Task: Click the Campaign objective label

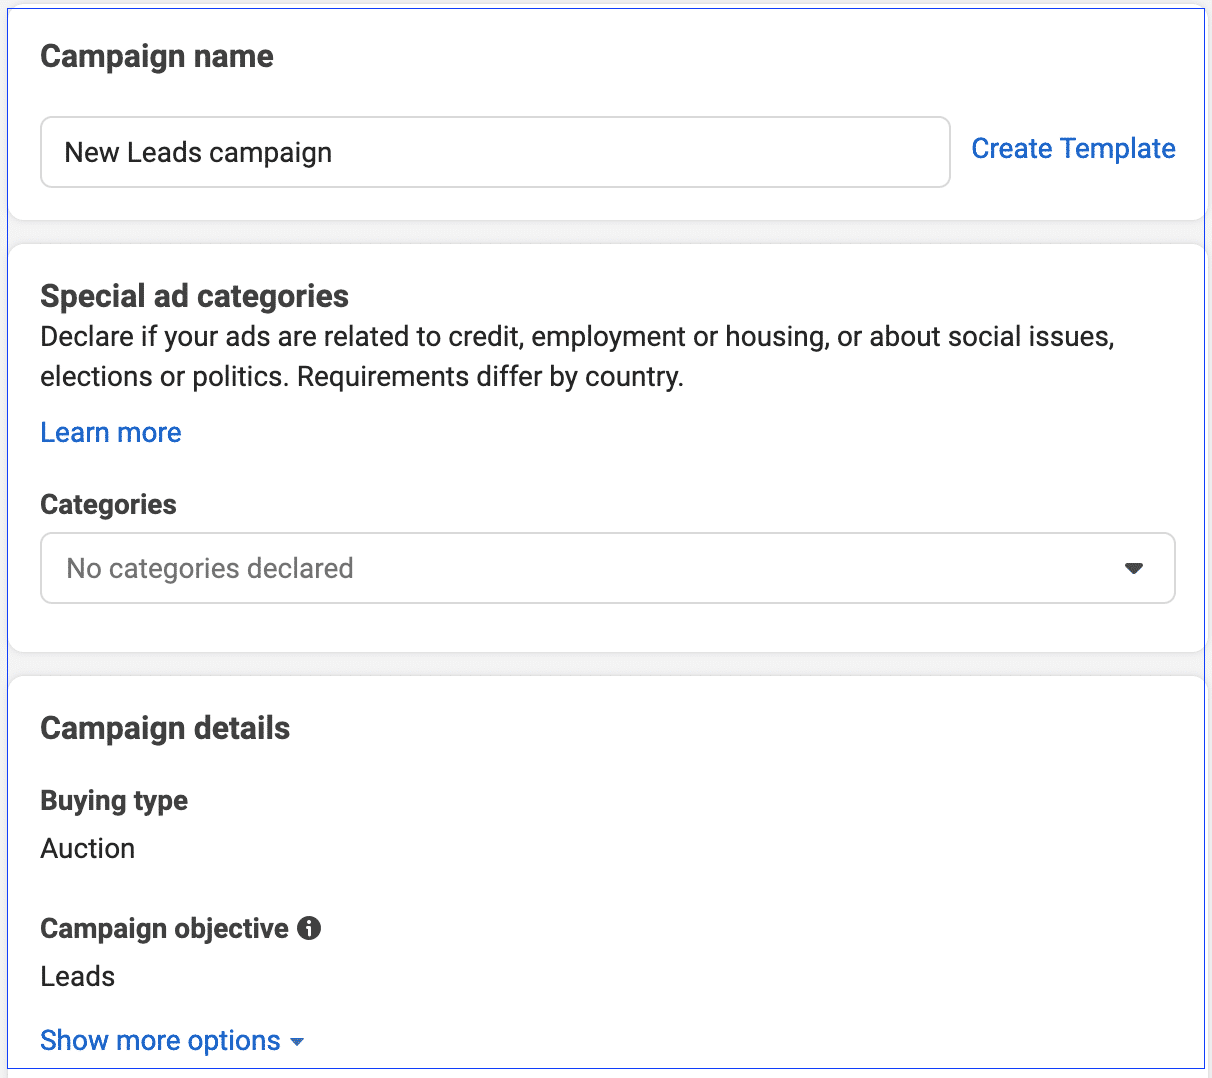Action: (165, 929)
